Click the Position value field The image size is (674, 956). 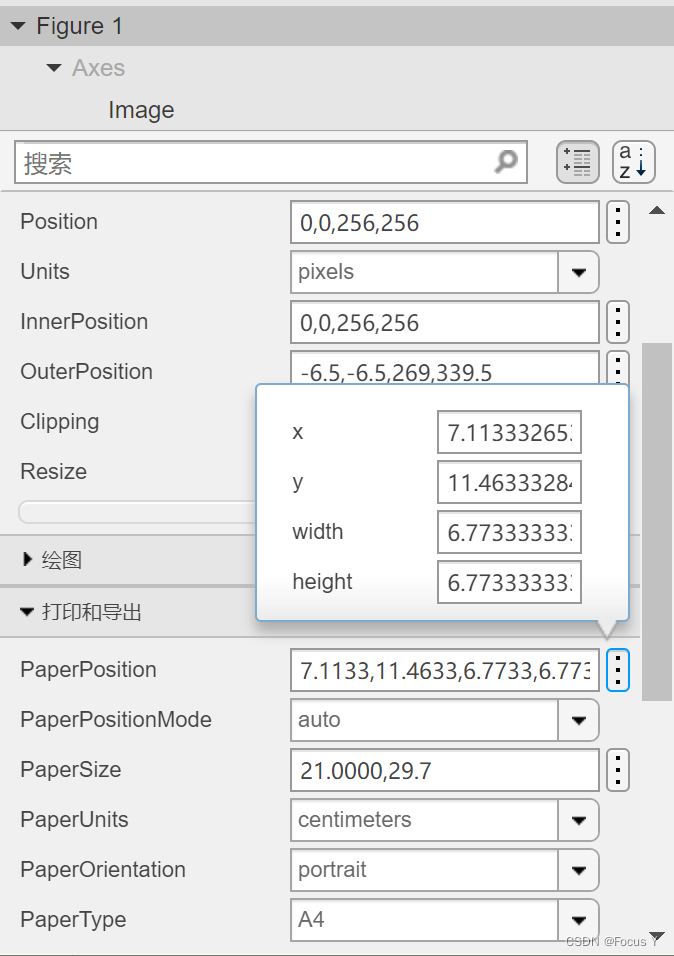point(445,223)
